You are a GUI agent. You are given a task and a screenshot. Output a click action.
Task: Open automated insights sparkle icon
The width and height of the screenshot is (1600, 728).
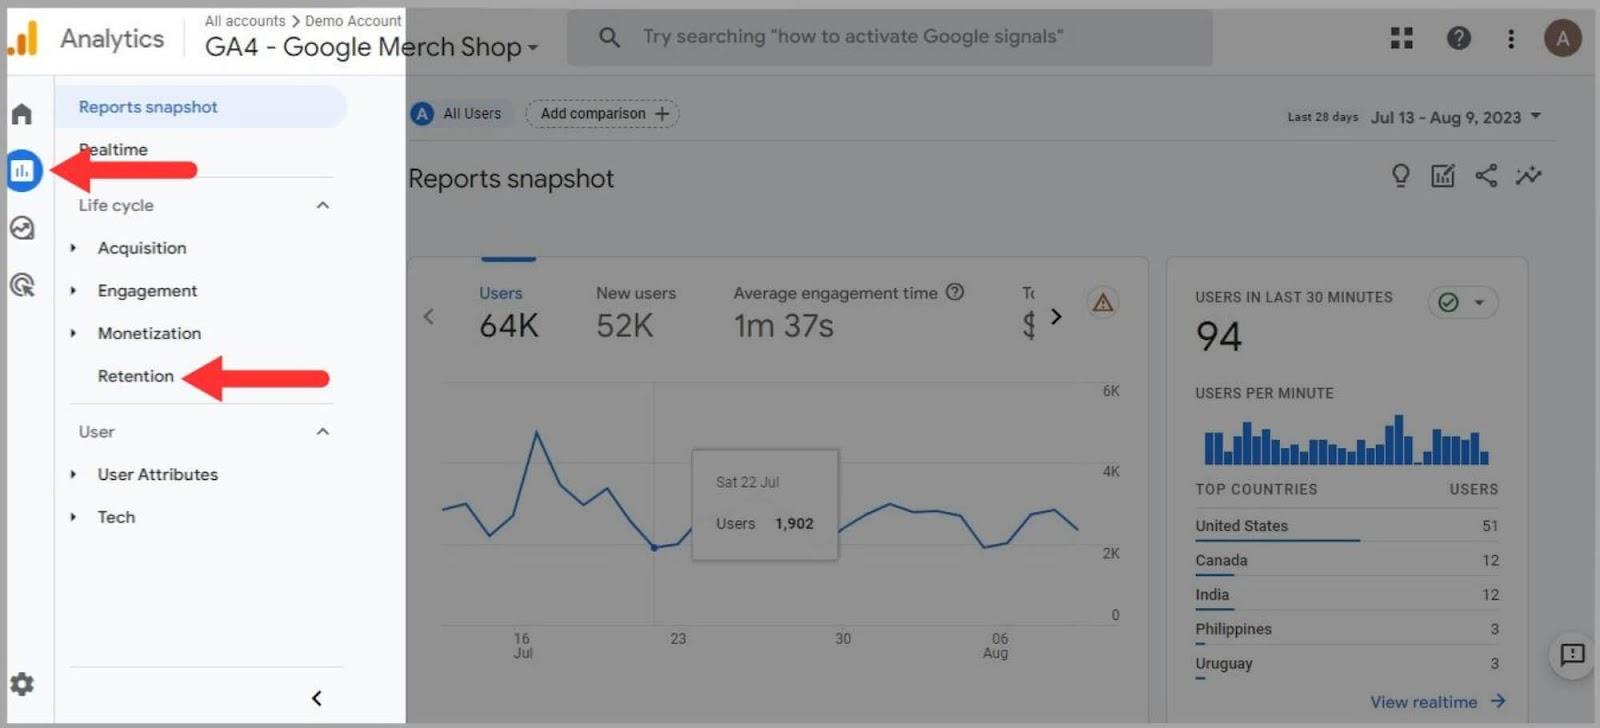tap(1528, 175)
